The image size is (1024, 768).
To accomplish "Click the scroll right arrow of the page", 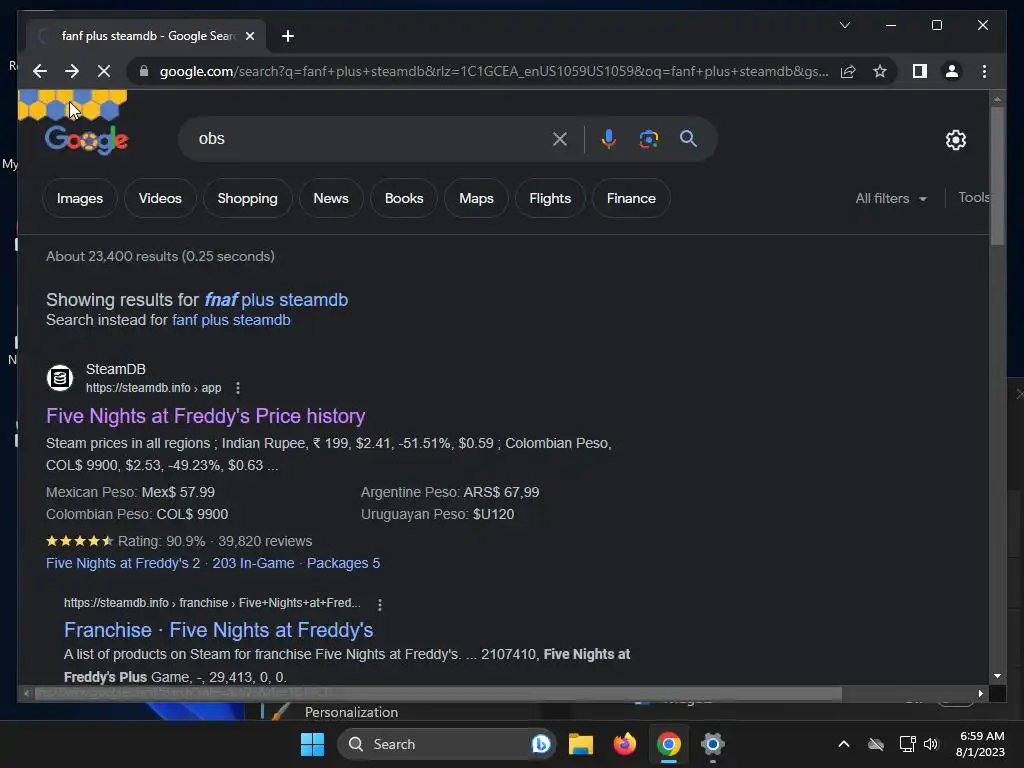I will pyautogui.click(x=980, y=693).
